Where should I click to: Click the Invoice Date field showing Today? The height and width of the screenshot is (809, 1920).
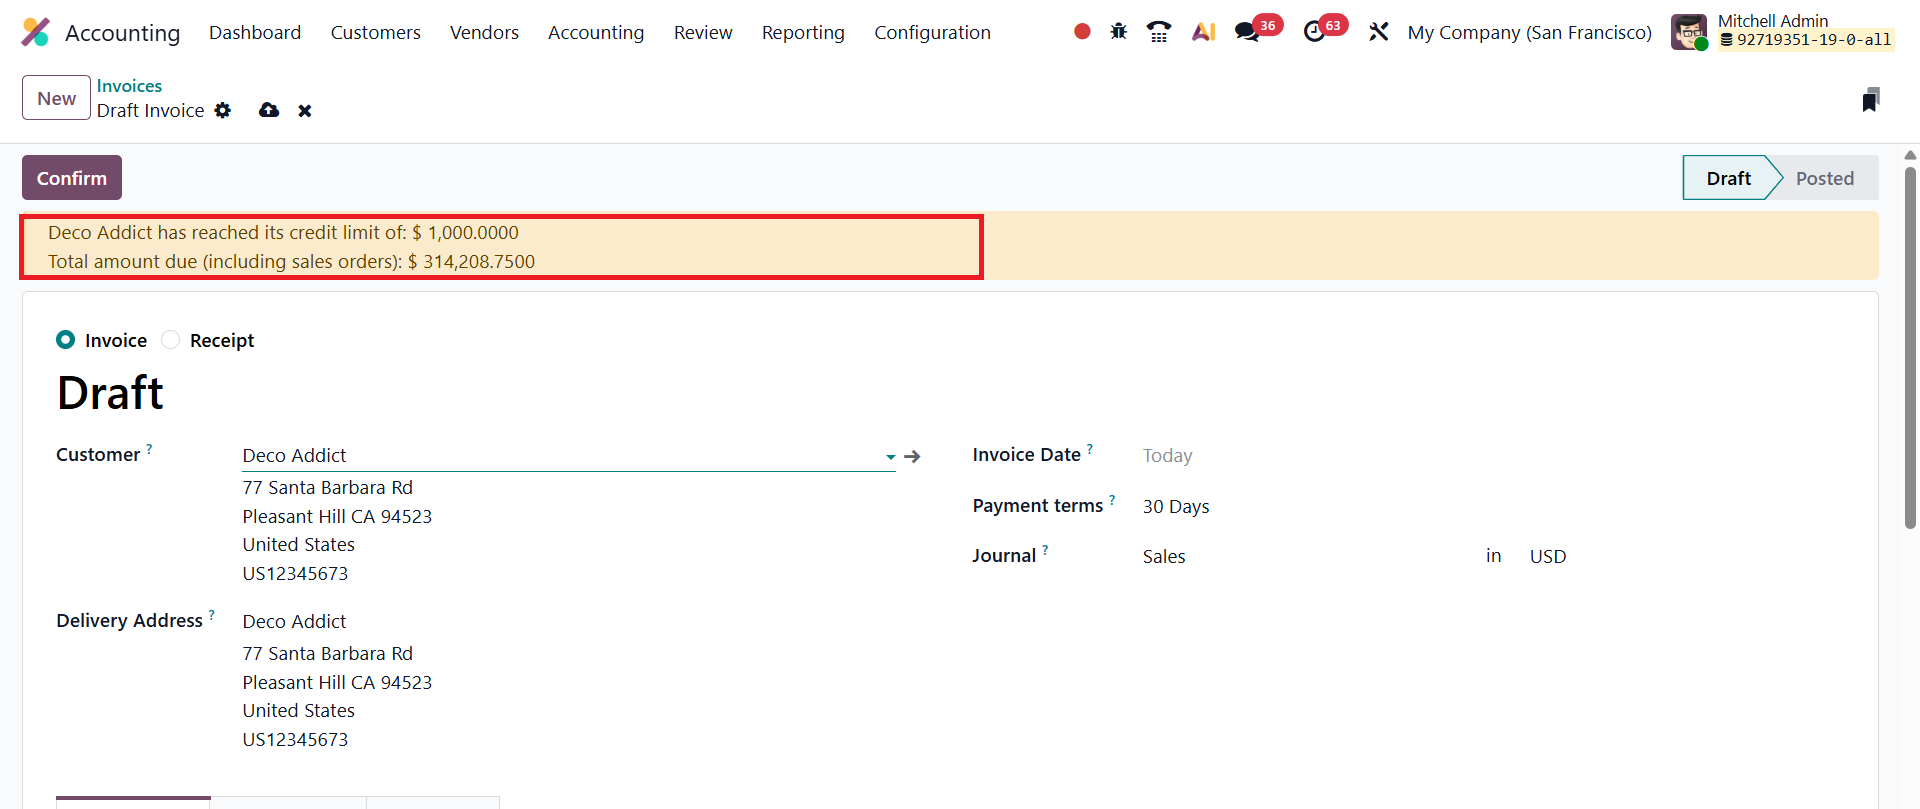(x=1167, y=456)
